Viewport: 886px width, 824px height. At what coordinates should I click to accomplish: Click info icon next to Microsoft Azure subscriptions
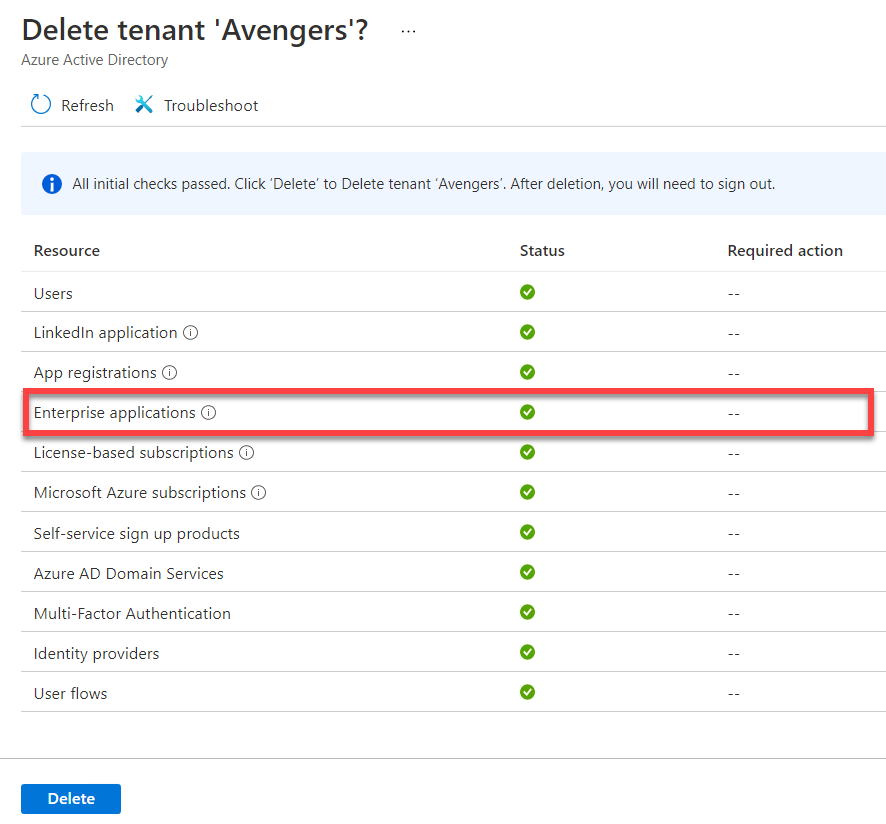[x=258, y=493]
